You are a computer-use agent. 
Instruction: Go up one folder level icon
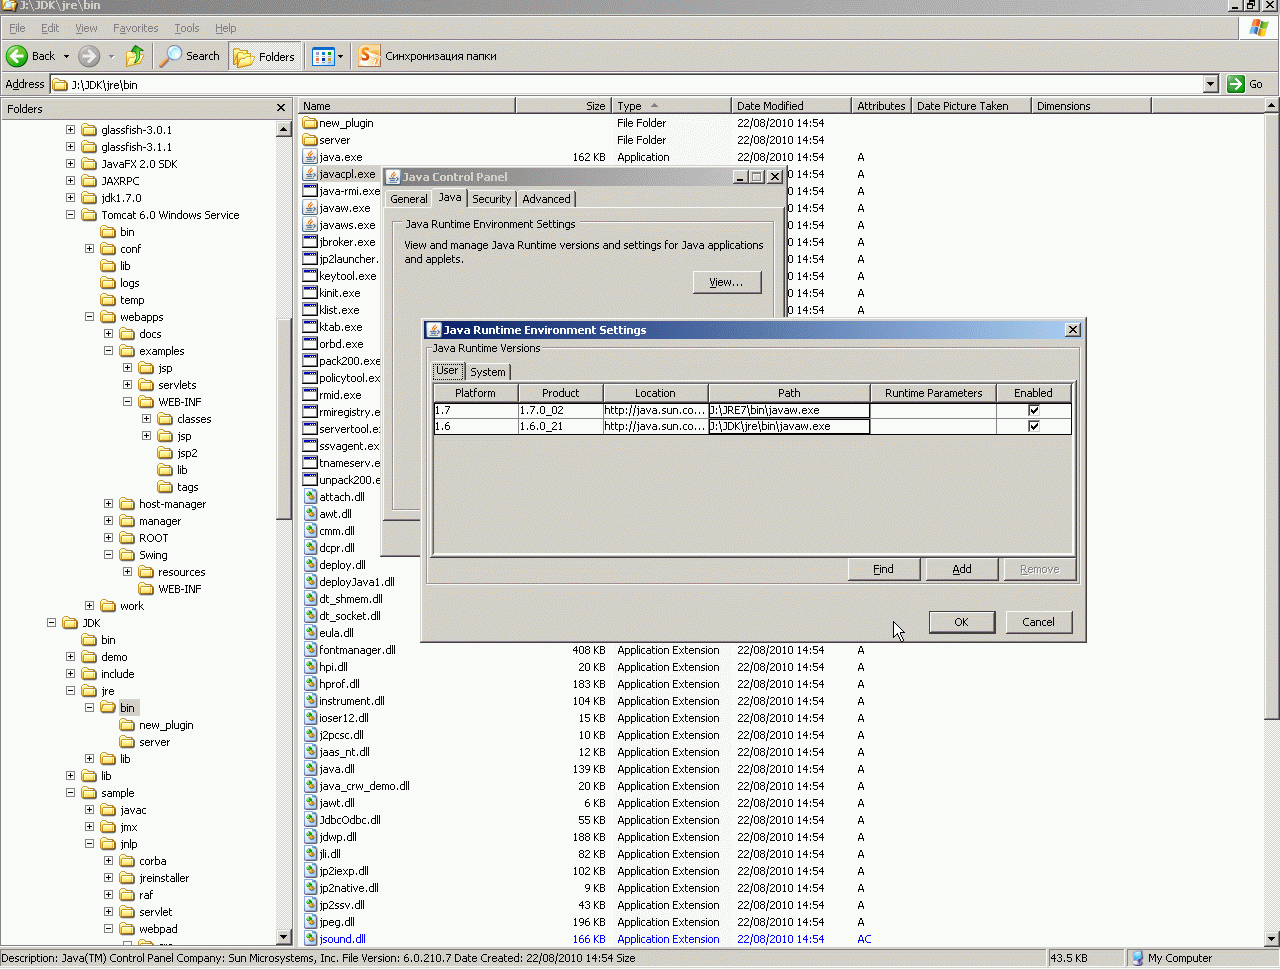coord(135,56)
